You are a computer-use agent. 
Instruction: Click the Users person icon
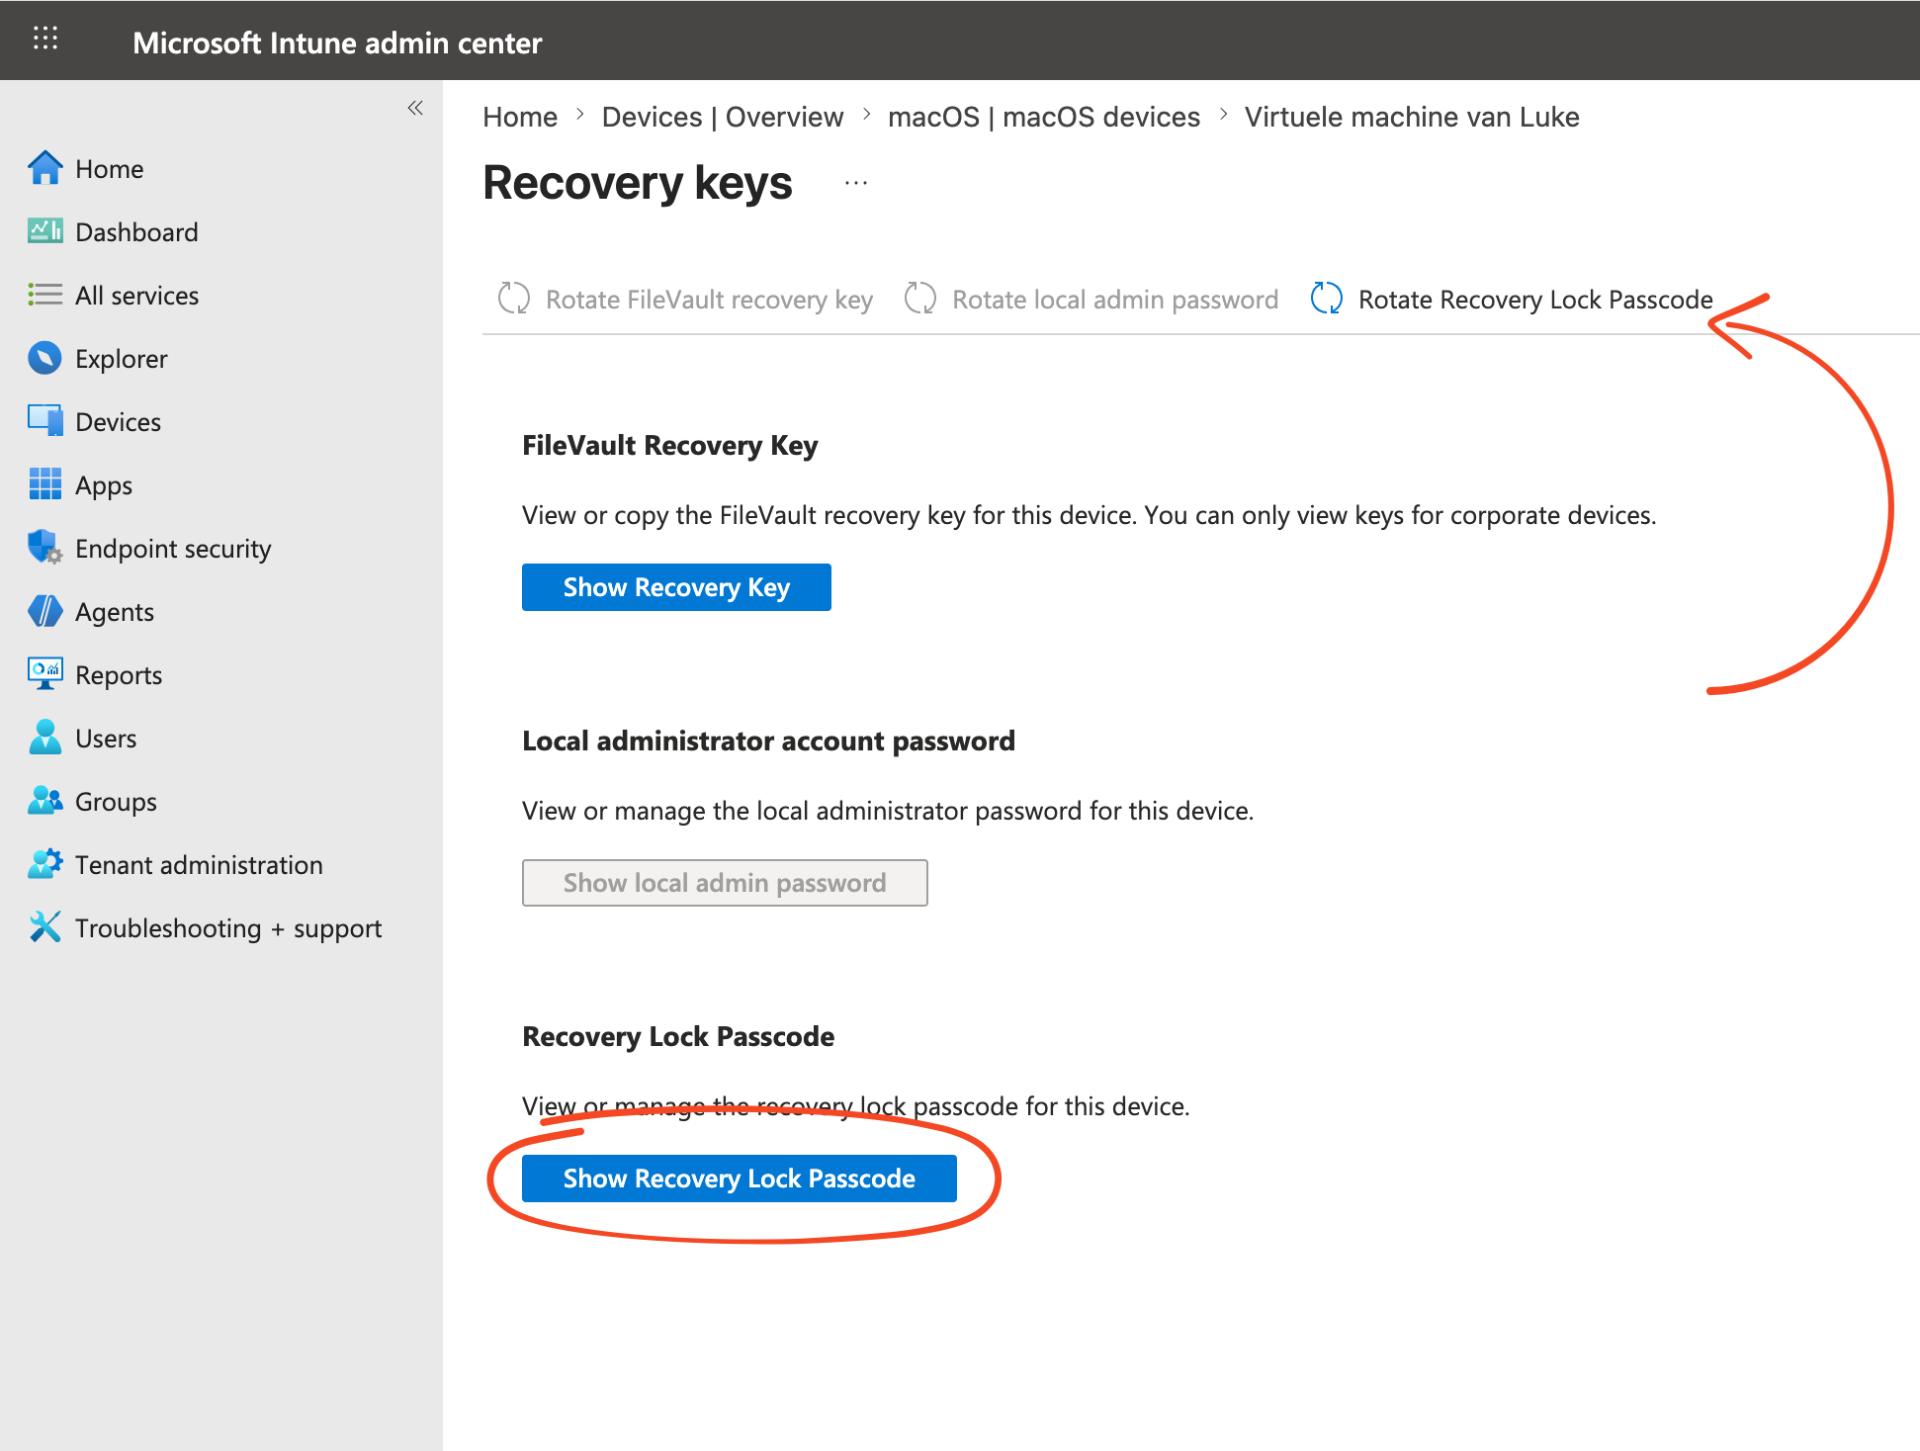pos(45,737)
